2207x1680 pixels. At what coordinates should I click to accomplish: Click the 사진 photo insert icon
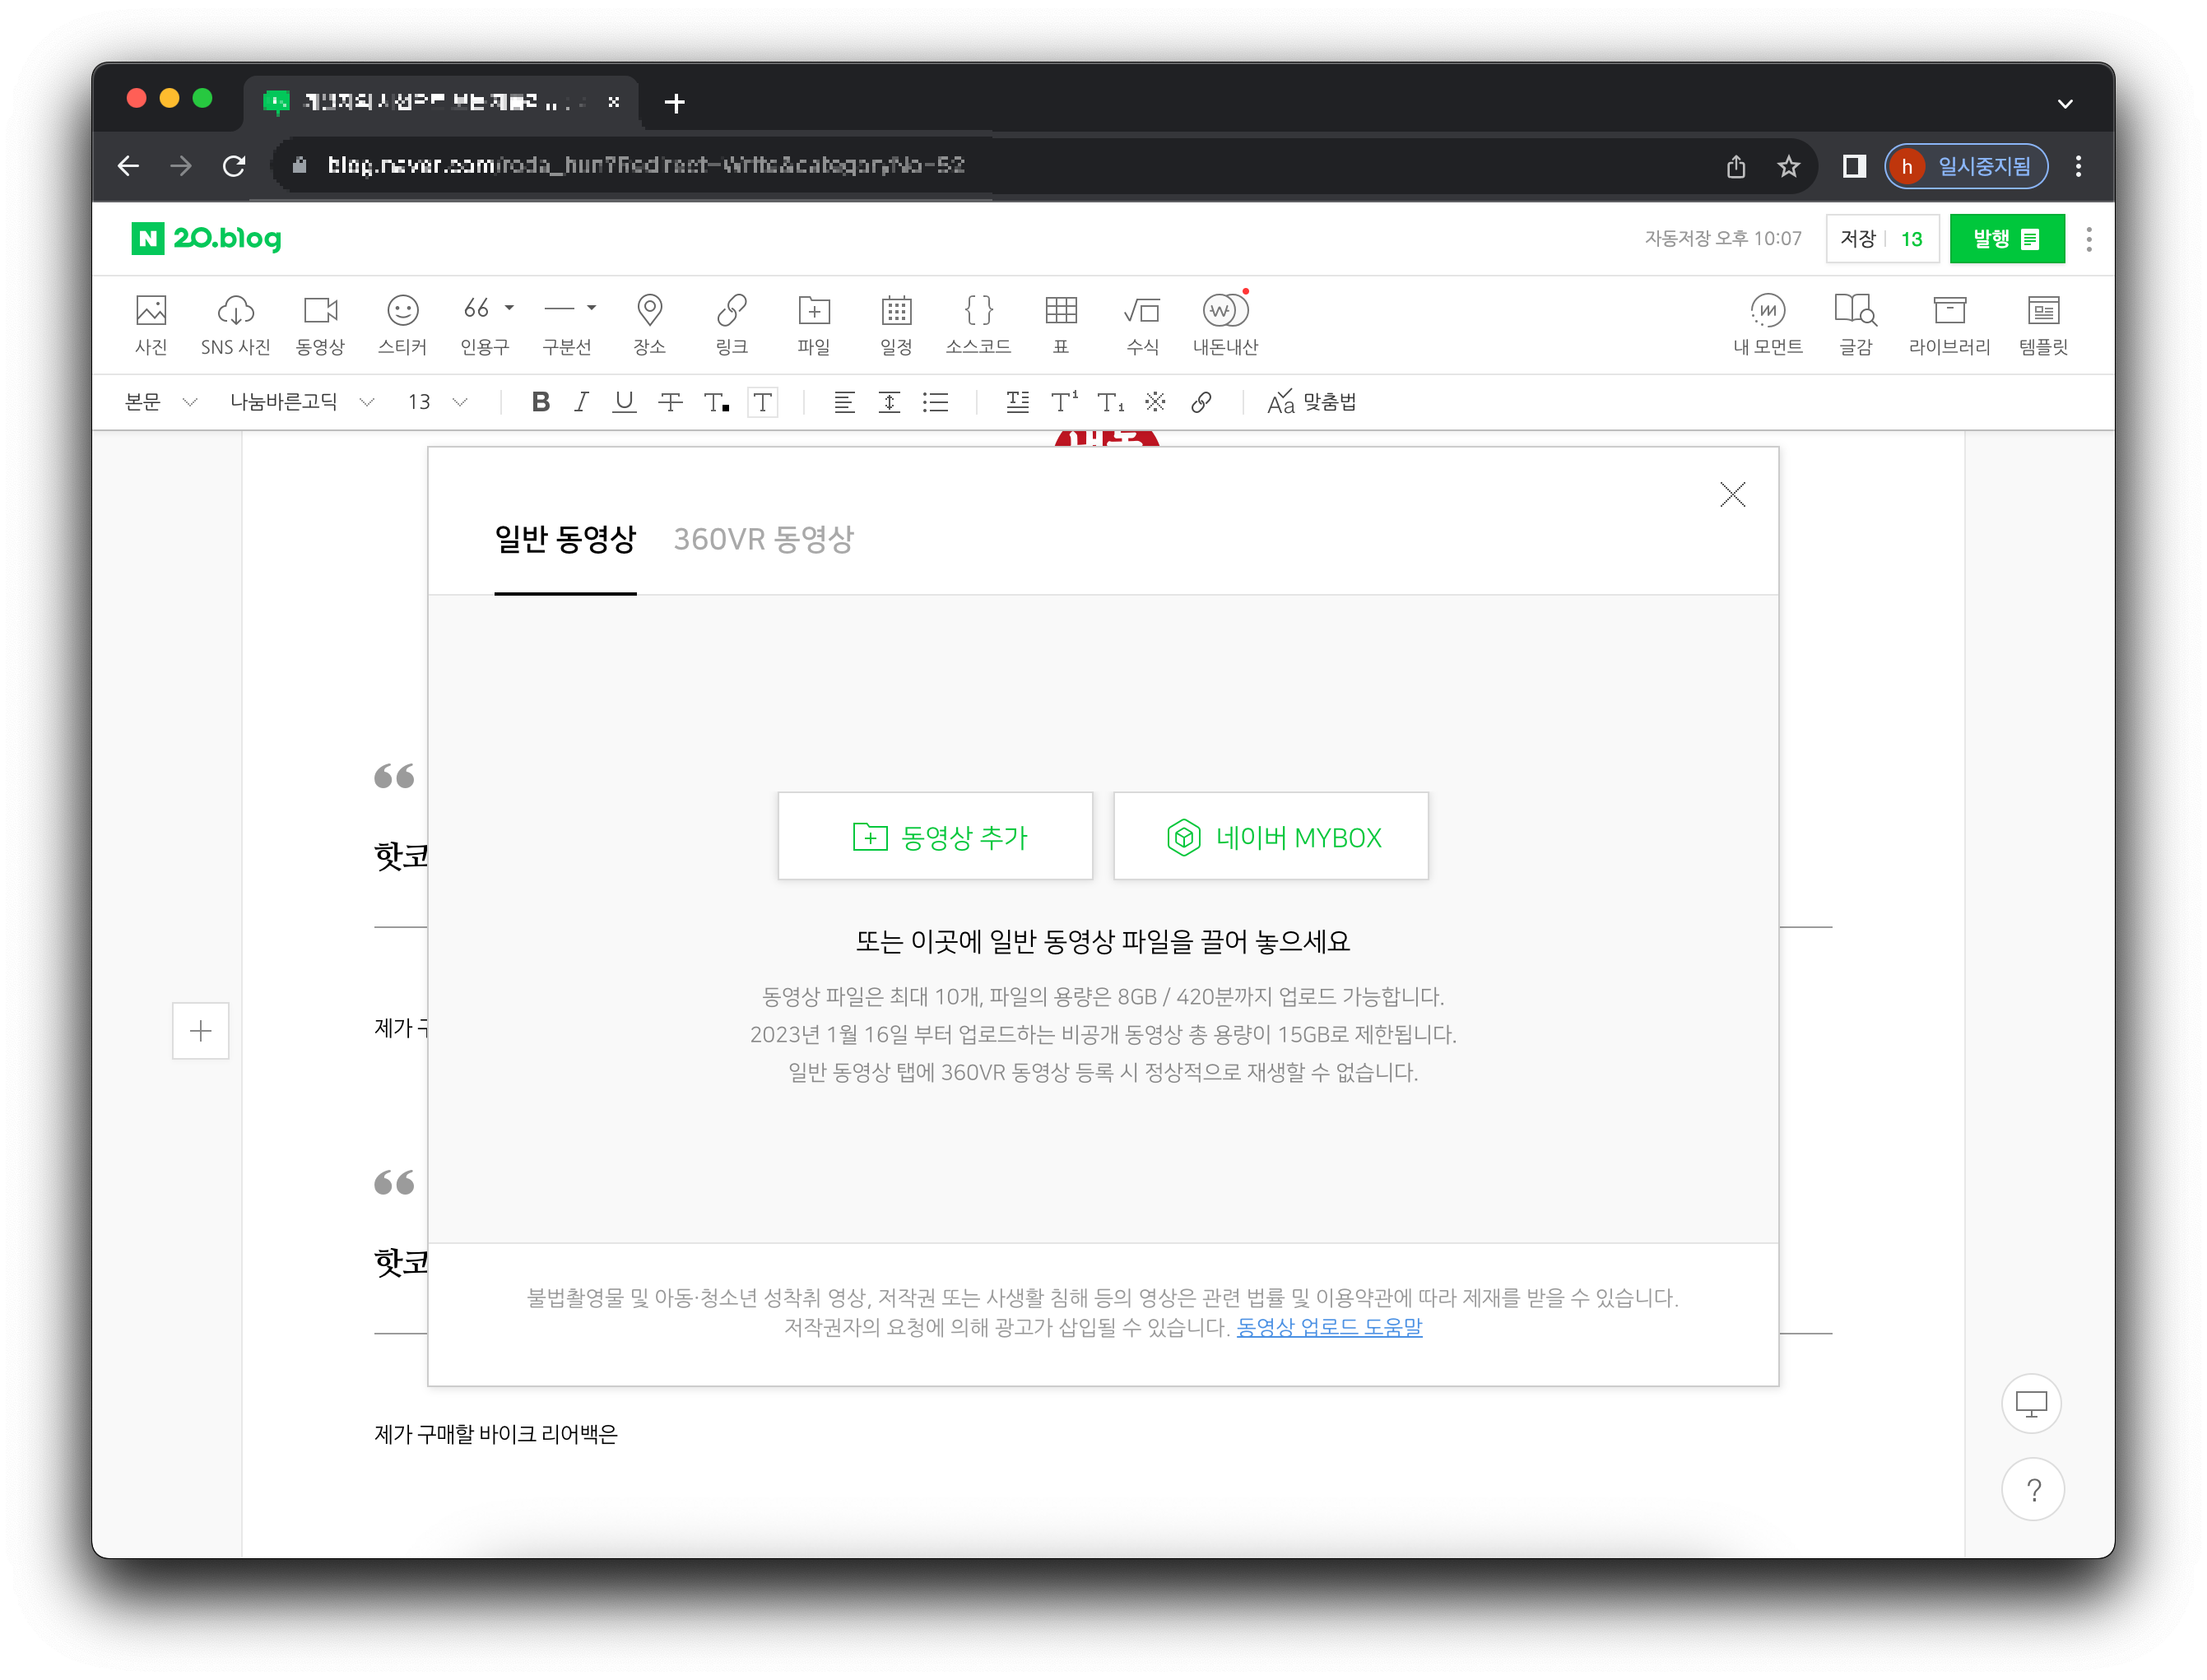point(151,324)
